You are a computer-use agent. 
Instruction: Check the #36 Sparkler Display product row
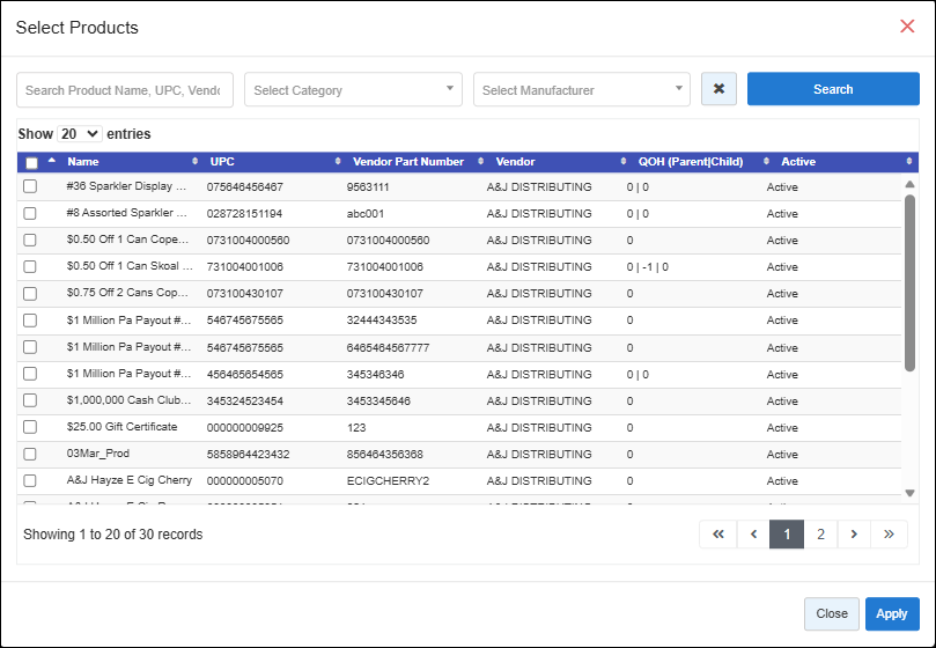30,186
